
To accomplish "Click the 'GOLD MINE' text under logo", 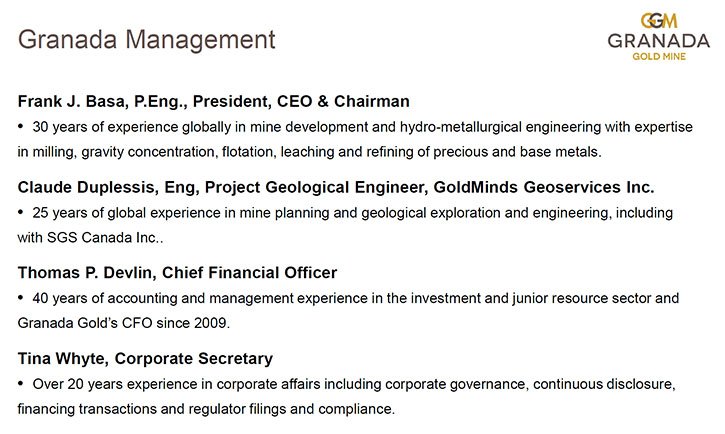I will 659,56.
